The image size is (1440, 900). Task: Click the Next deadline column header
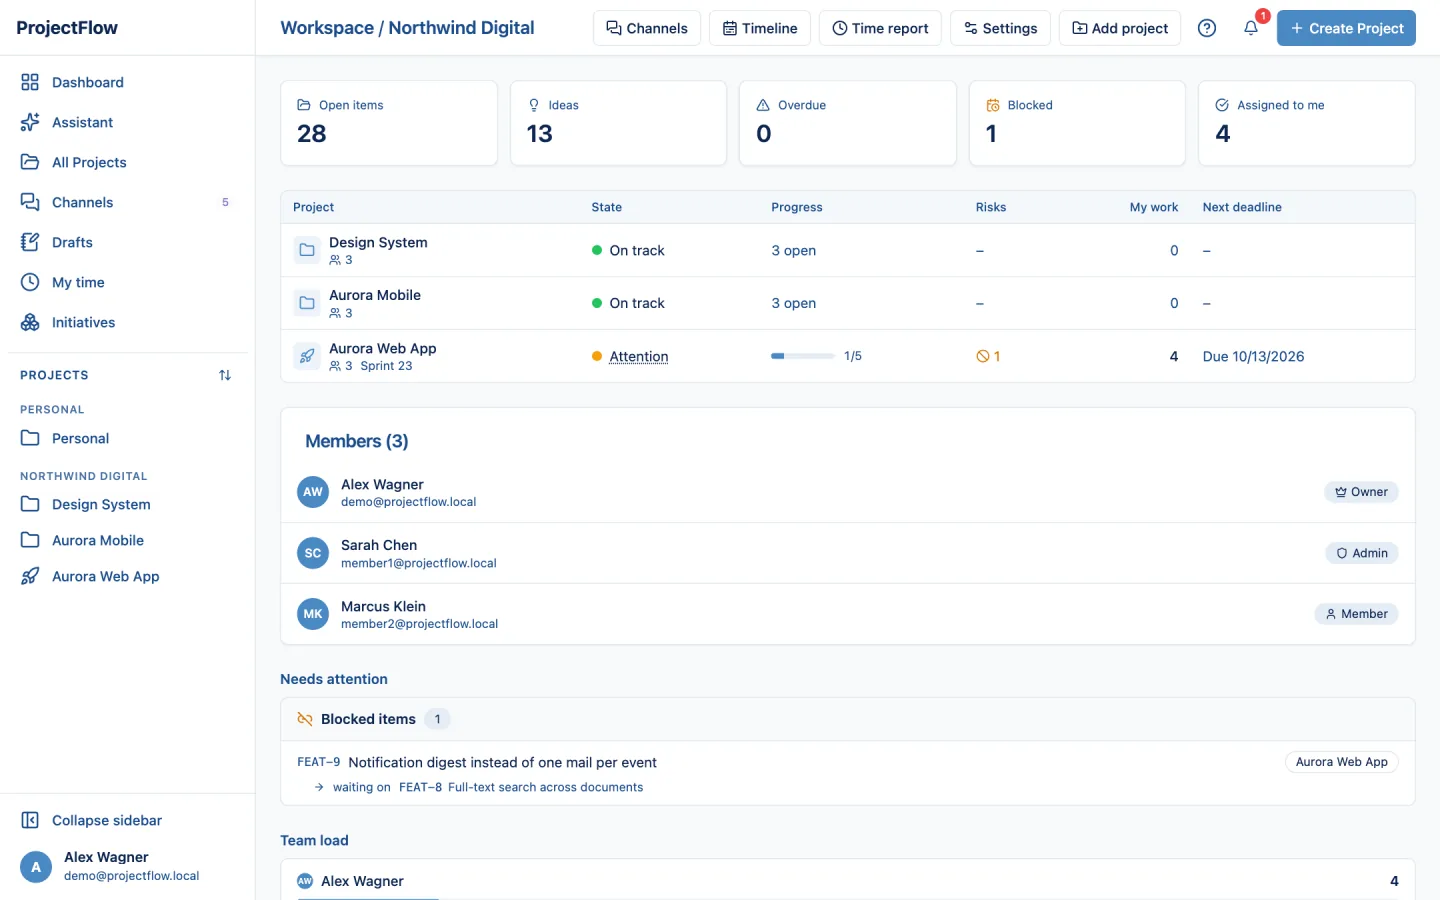pyautogui.click(x=1242, y=207)
